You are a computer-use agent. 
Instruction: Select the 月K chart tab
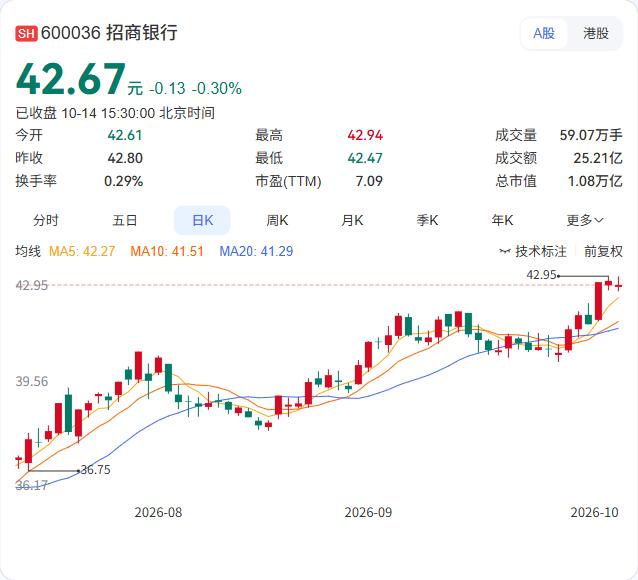pos(352,221)
